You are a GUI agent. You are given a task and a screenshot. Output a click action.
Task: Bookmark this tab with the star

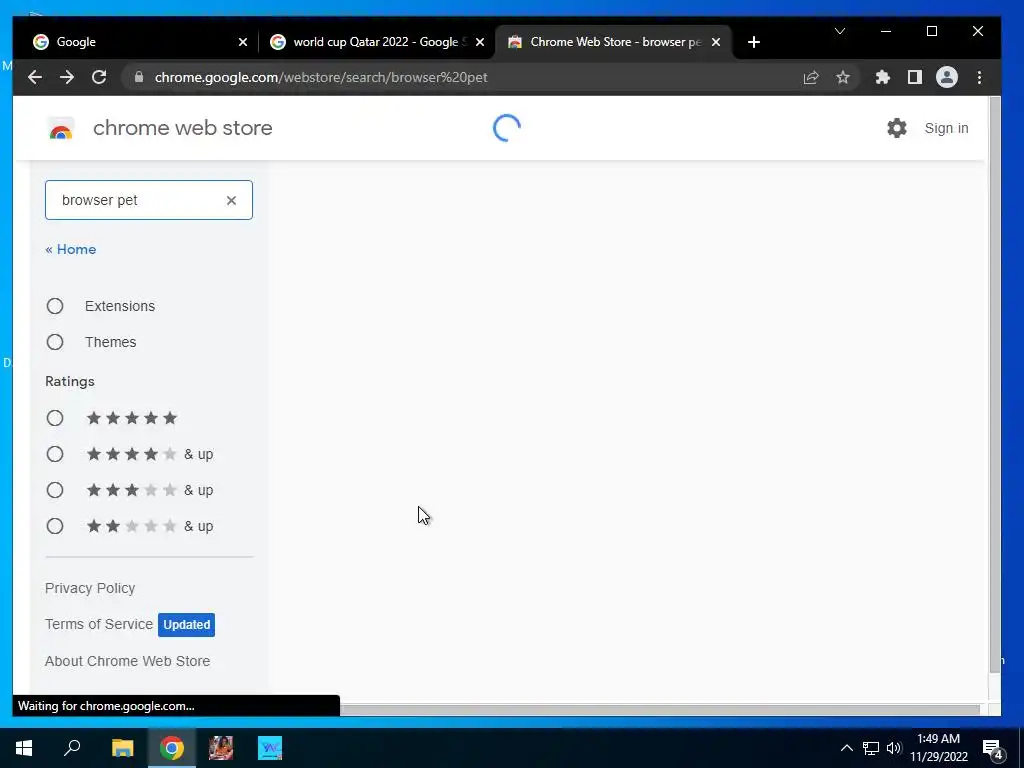point(842,77)
